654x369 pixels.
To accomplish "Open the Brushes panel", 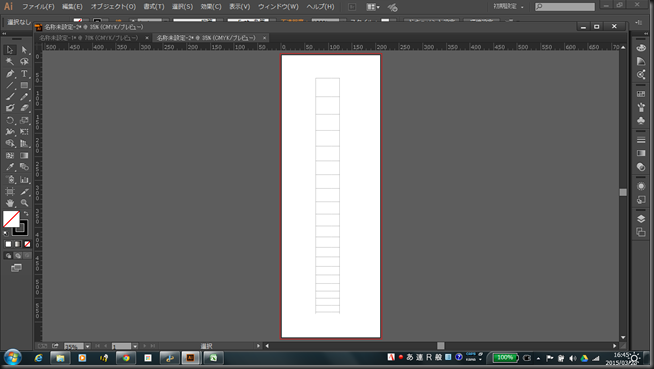I will tap(641, 108).
